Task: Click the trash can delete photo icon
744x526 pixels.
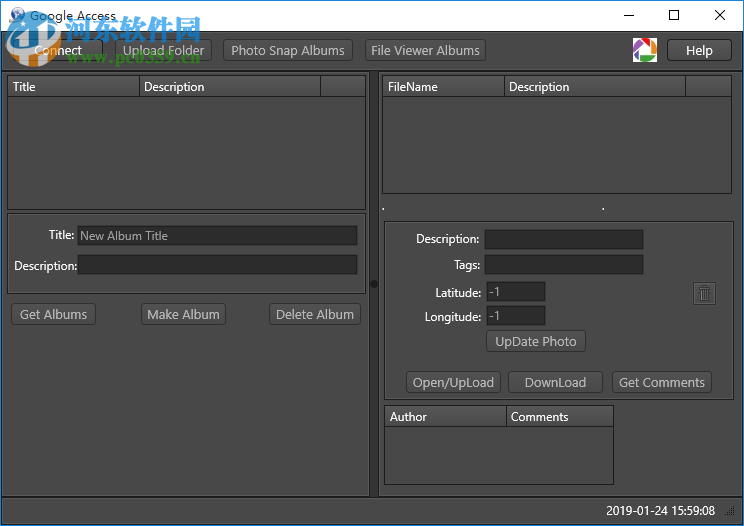Action: click(704, 293)
